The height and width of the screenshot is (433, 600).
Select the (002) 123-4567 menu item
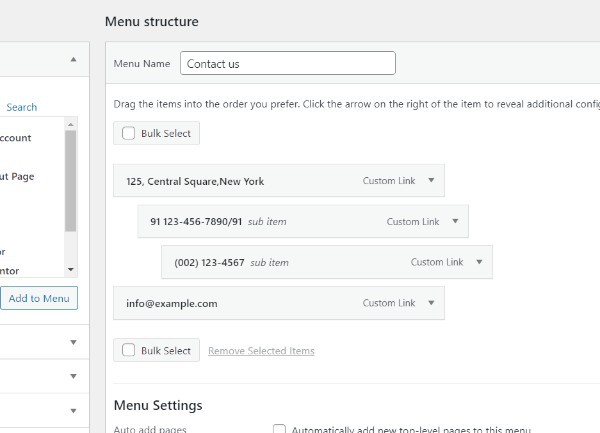click(327, 262)
